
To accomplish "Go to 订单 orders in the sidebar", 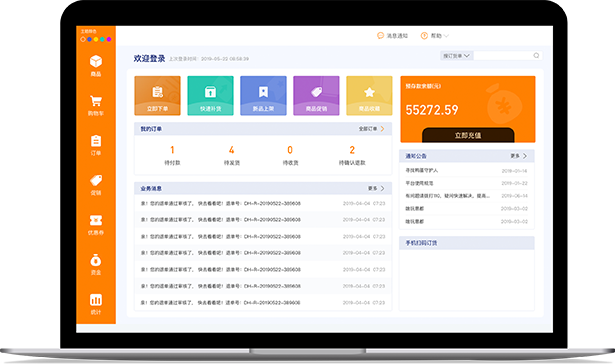I will click(96, 146).
